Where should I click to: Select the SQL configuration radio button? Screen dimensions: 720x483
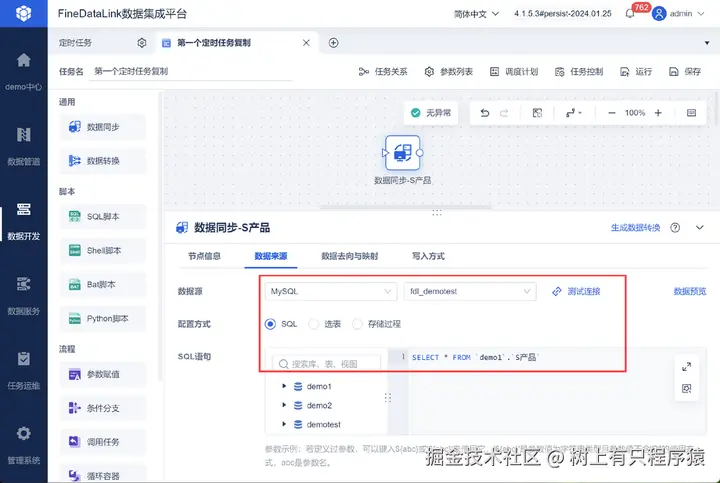[270, 324]
